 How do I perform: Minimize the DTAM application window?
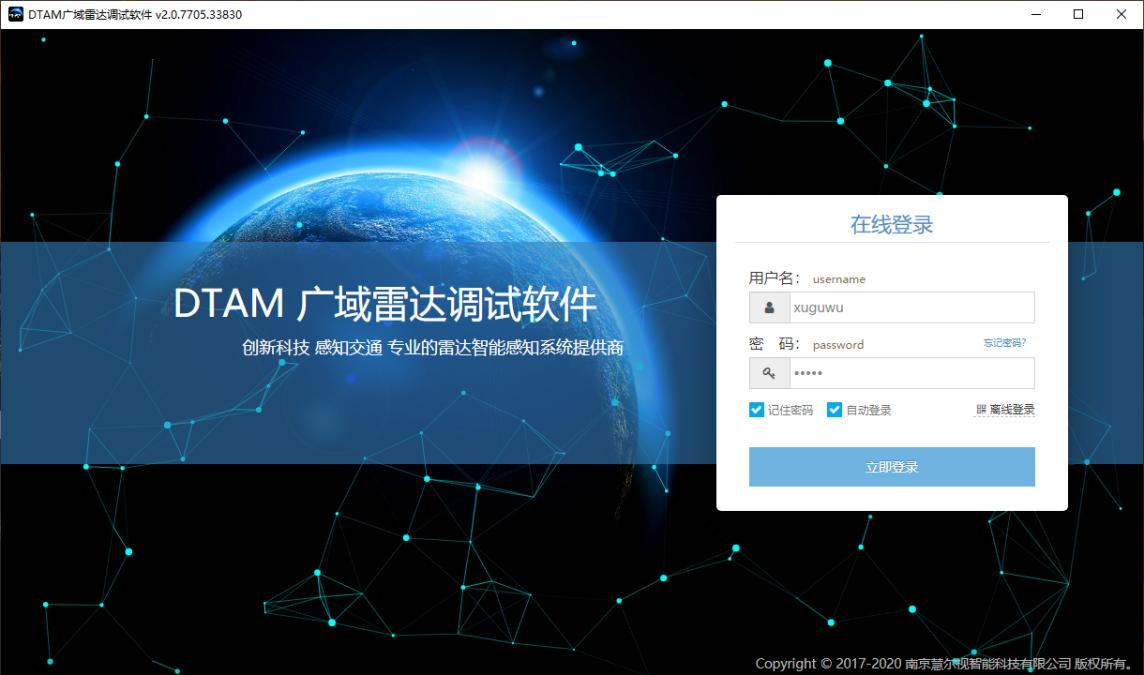[x=1036, y=14]
